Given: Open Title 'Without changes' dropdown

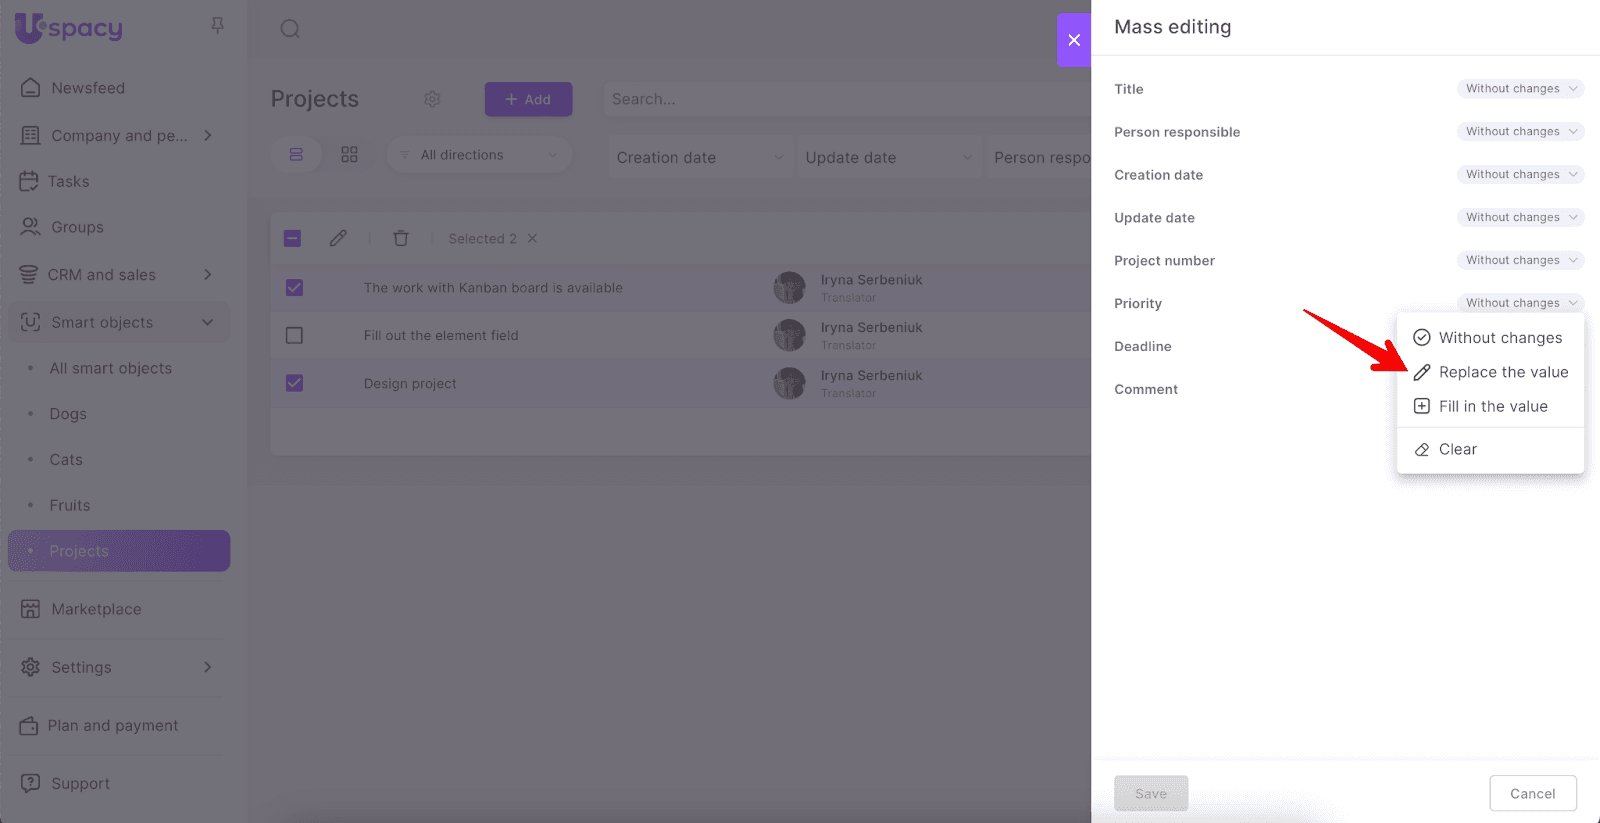Looking at the screenshot, I should 1520,89.
